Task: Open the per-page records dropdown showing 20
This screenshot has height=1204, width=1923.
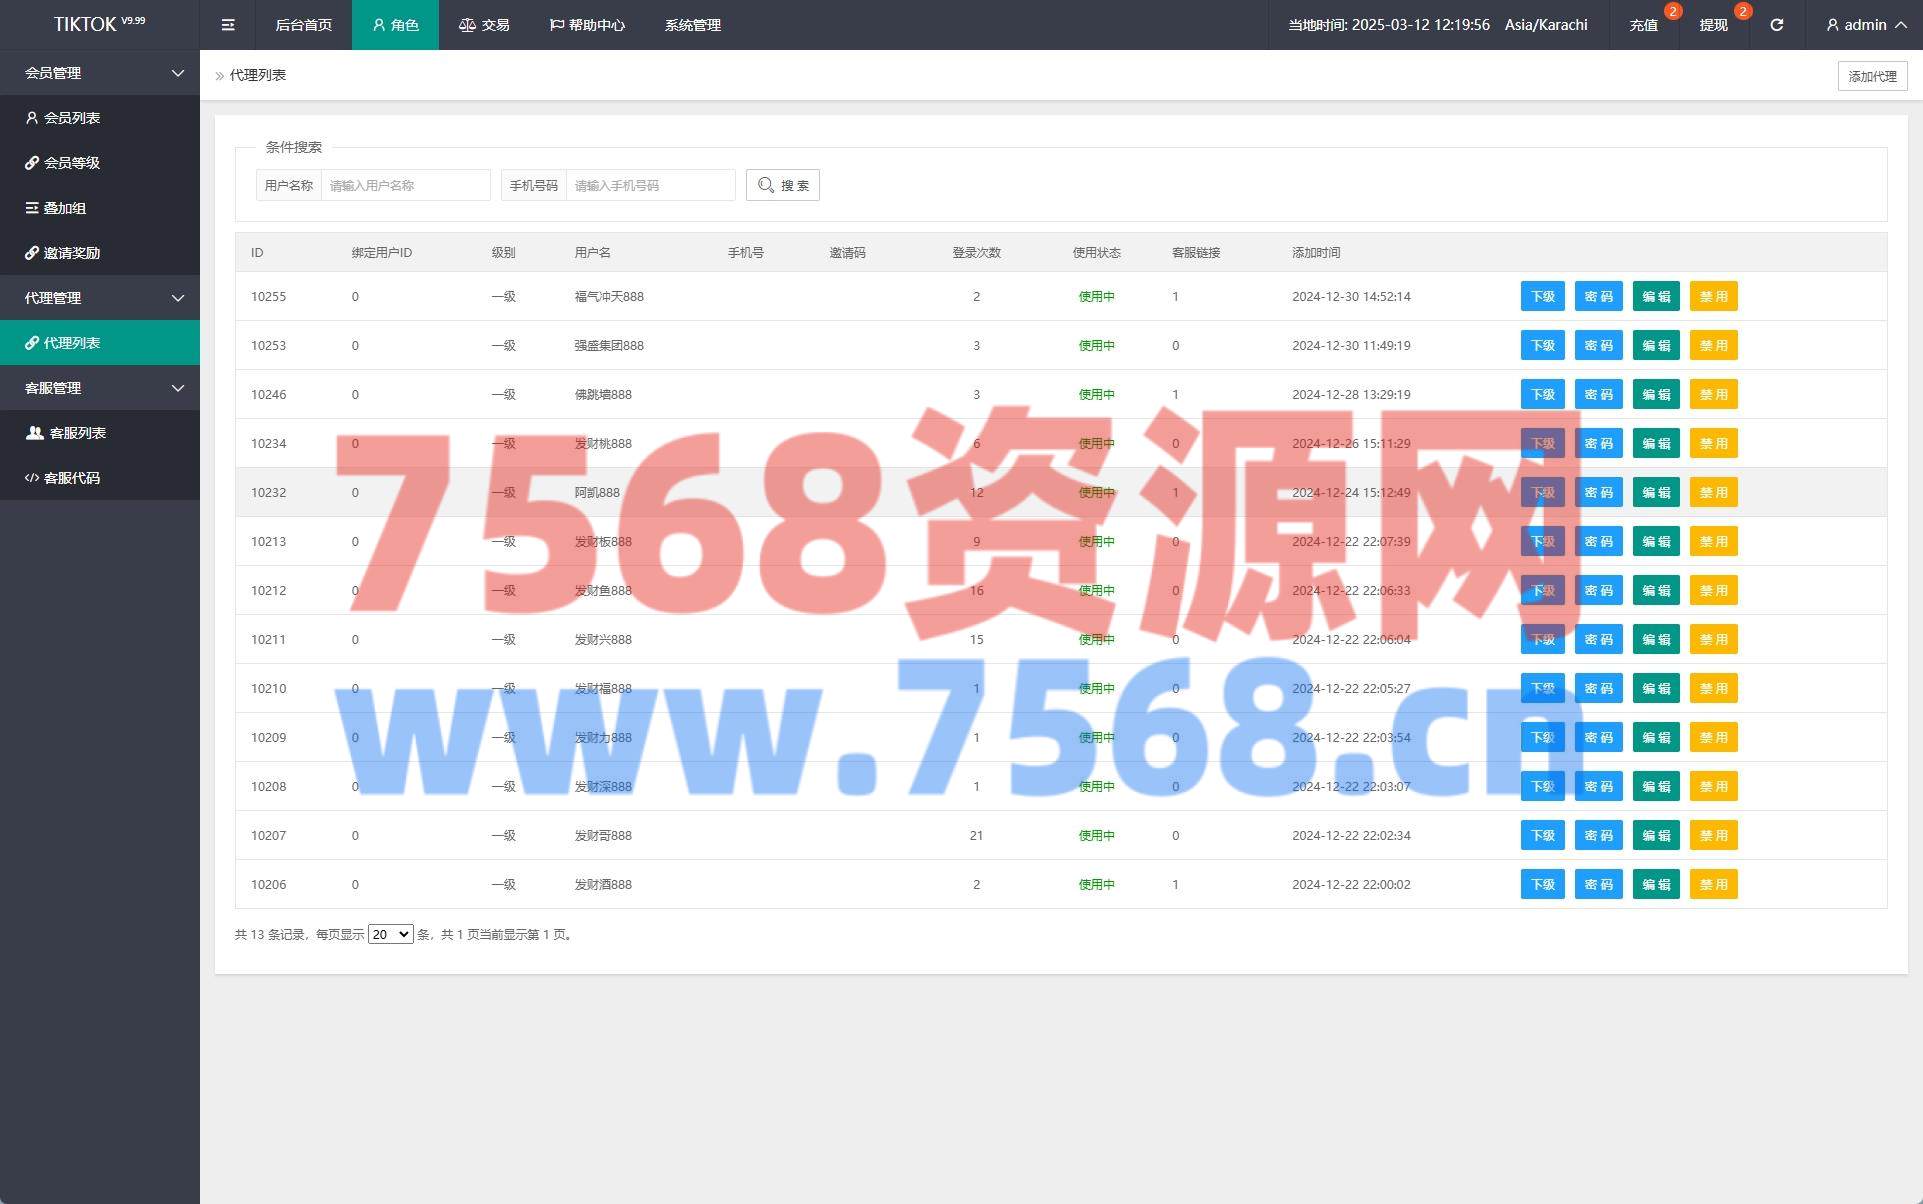Action: pos(390,934)
